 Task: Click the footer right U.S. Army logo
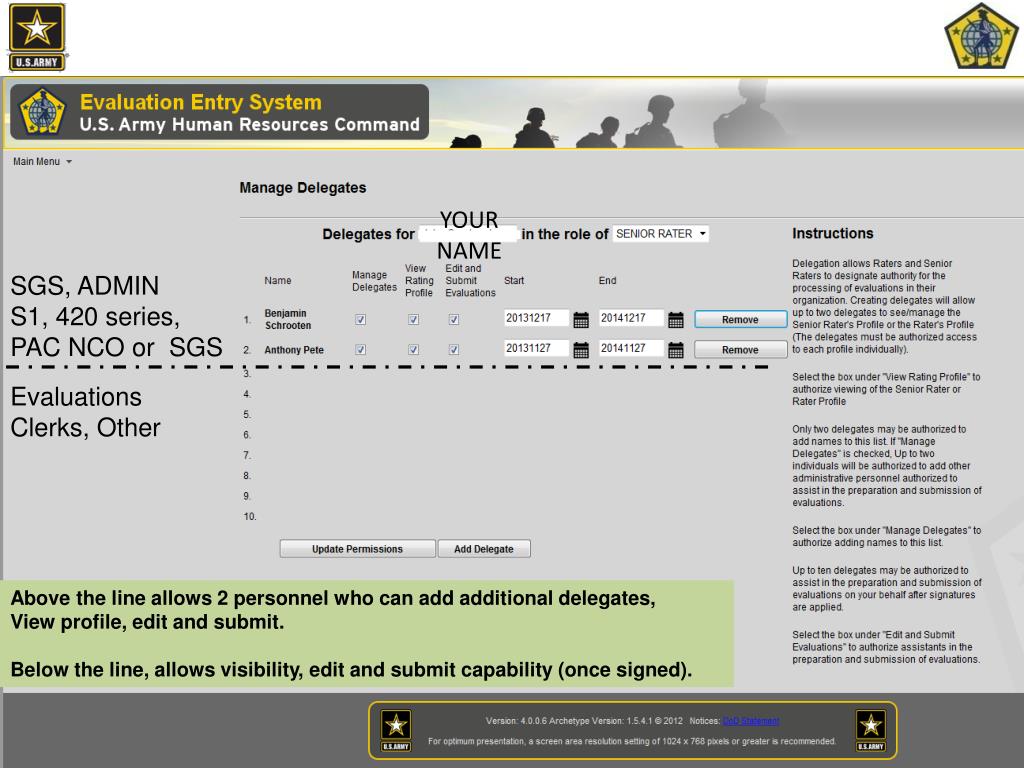point(869,730)
